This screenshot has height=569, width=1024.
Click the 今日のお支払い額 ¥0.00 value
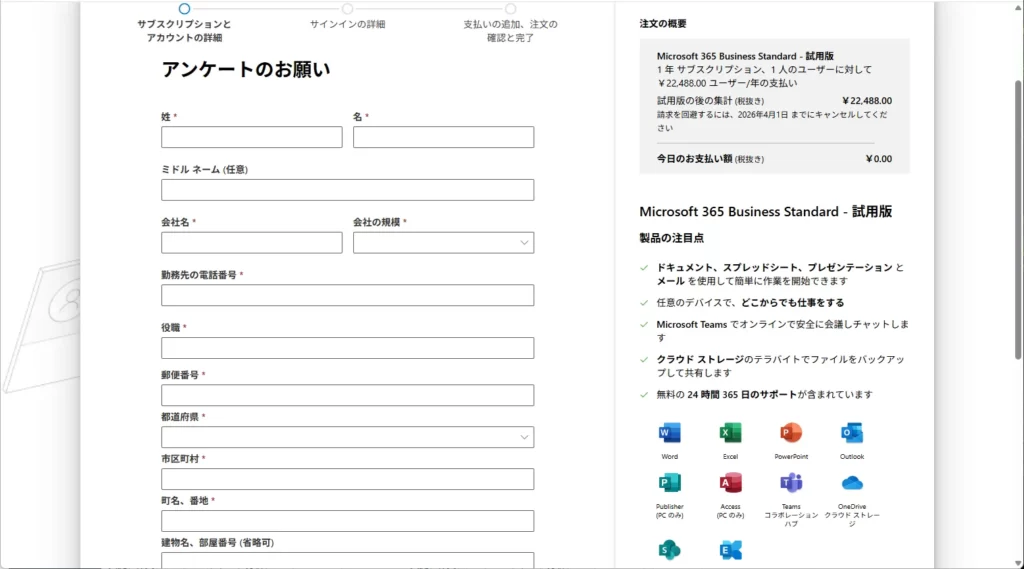878,159
